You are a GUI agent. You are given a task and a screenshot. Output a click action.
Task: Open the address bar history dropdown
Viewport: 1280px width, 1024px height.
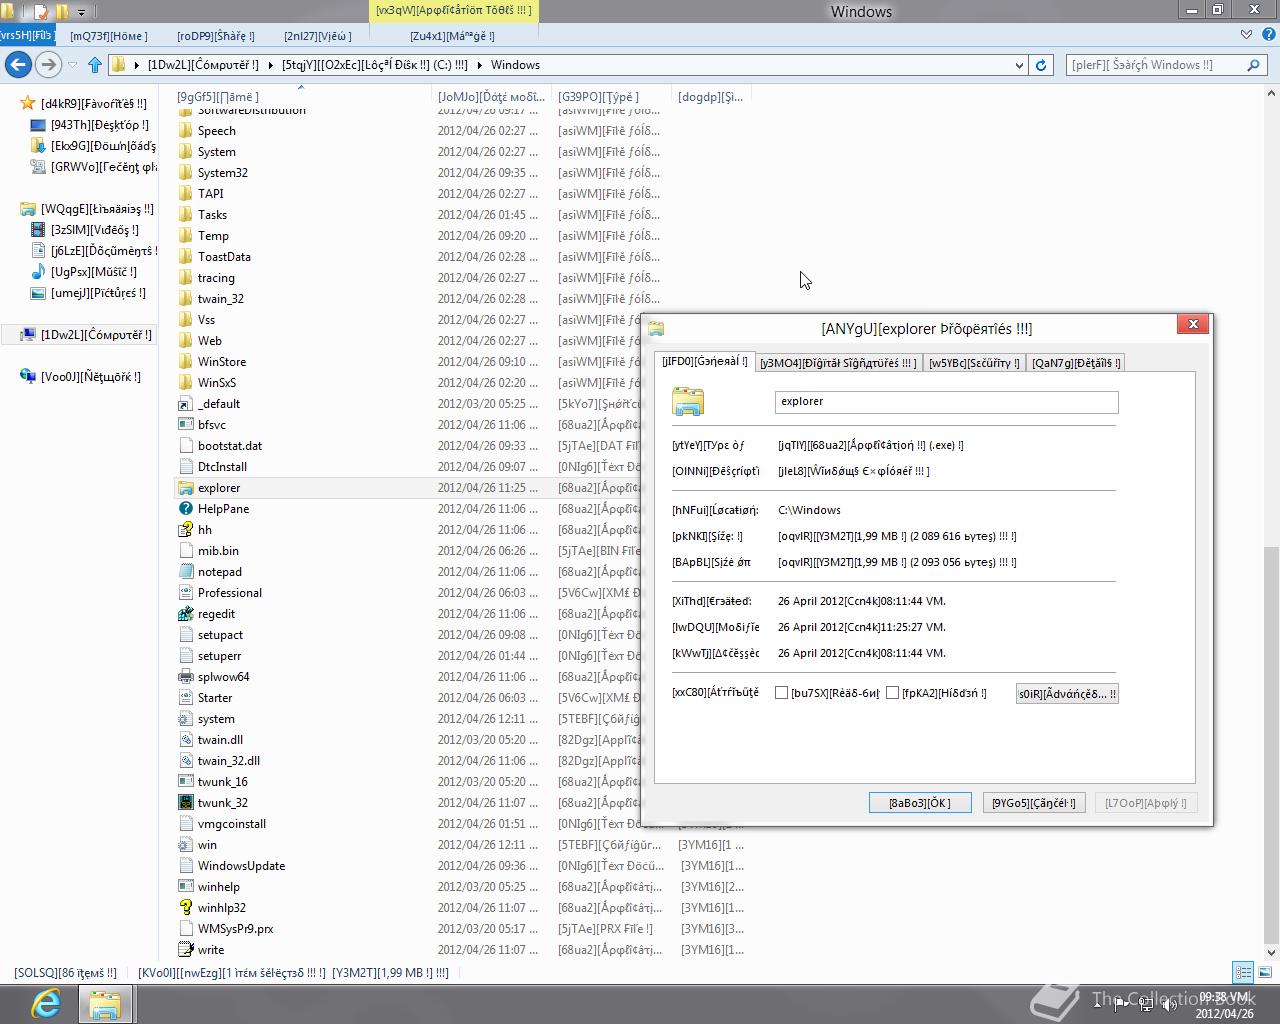[x=1019, y=65]
